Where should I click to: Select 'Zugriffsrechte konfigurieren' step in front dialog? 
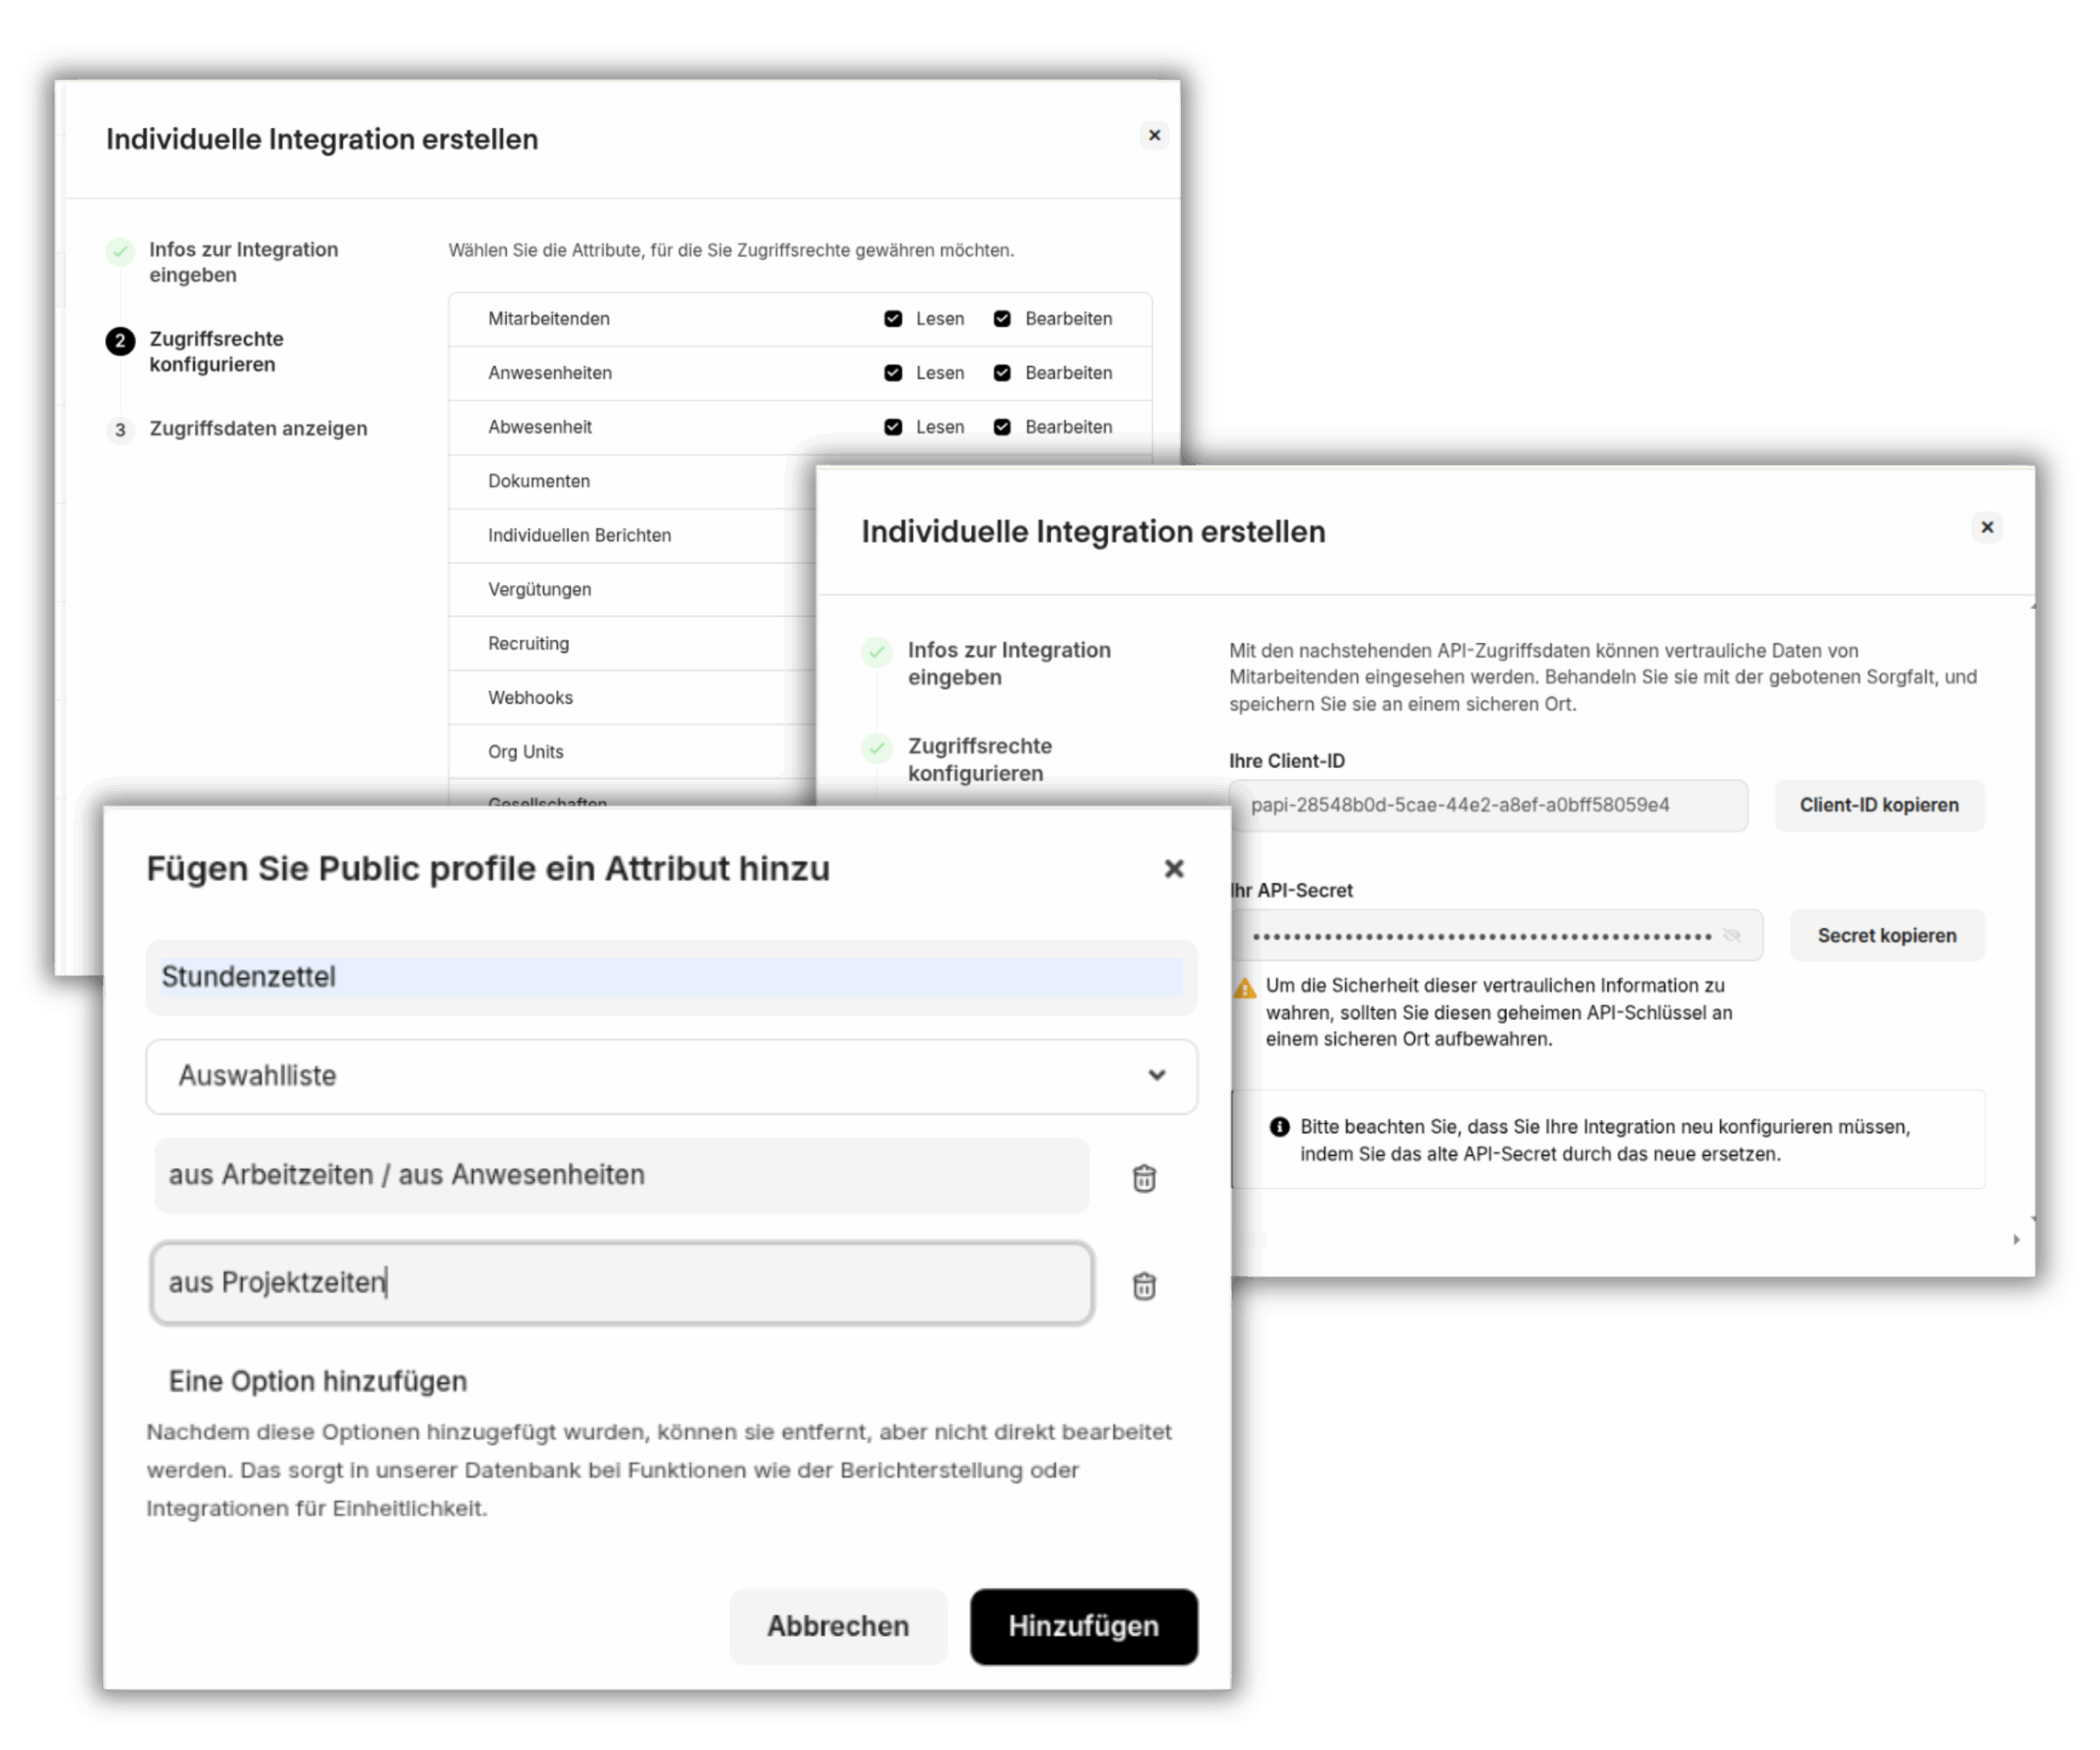tap(979, 759)
